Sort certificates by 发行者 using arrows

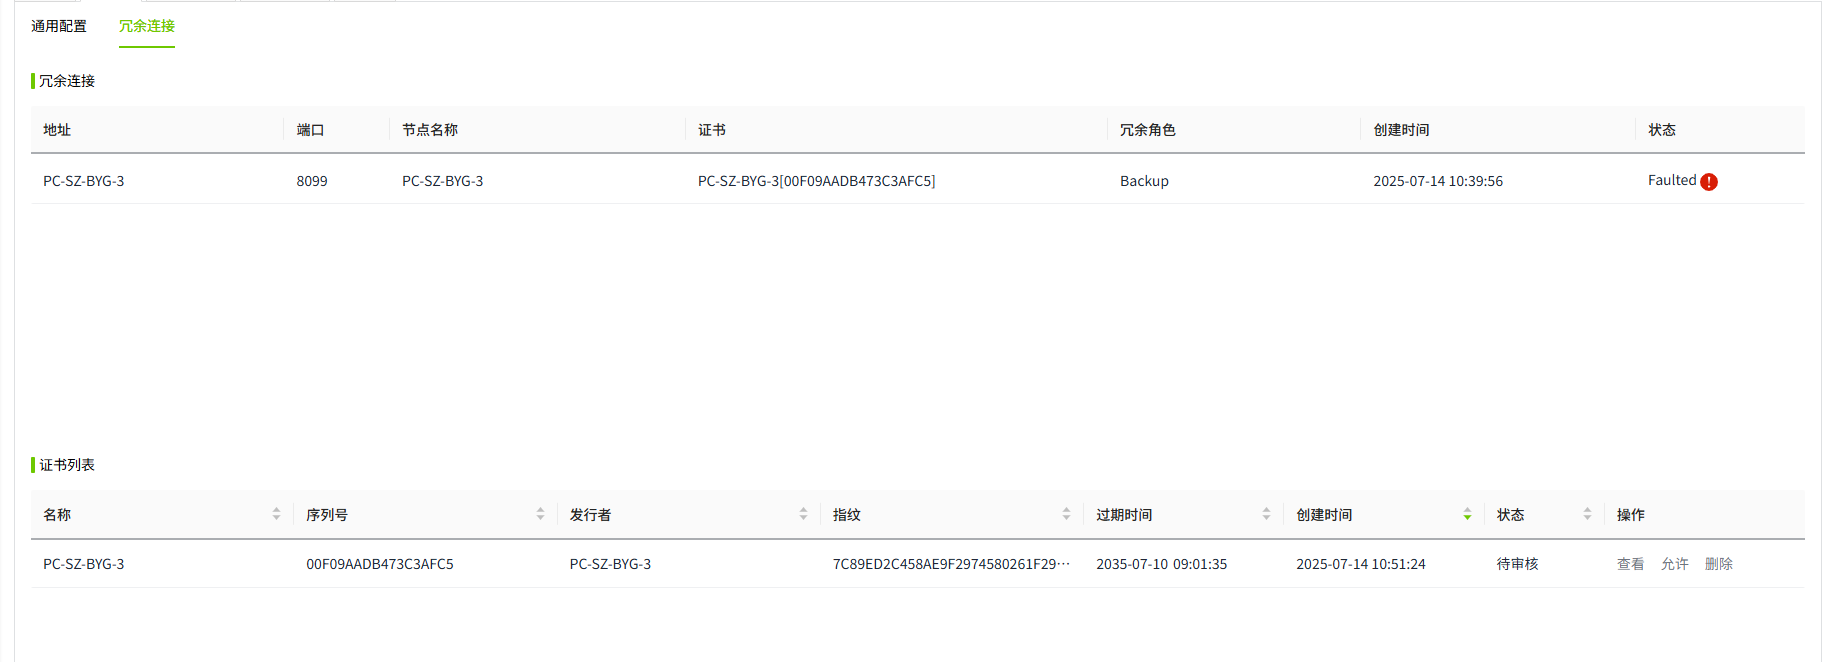click(803, 514)
